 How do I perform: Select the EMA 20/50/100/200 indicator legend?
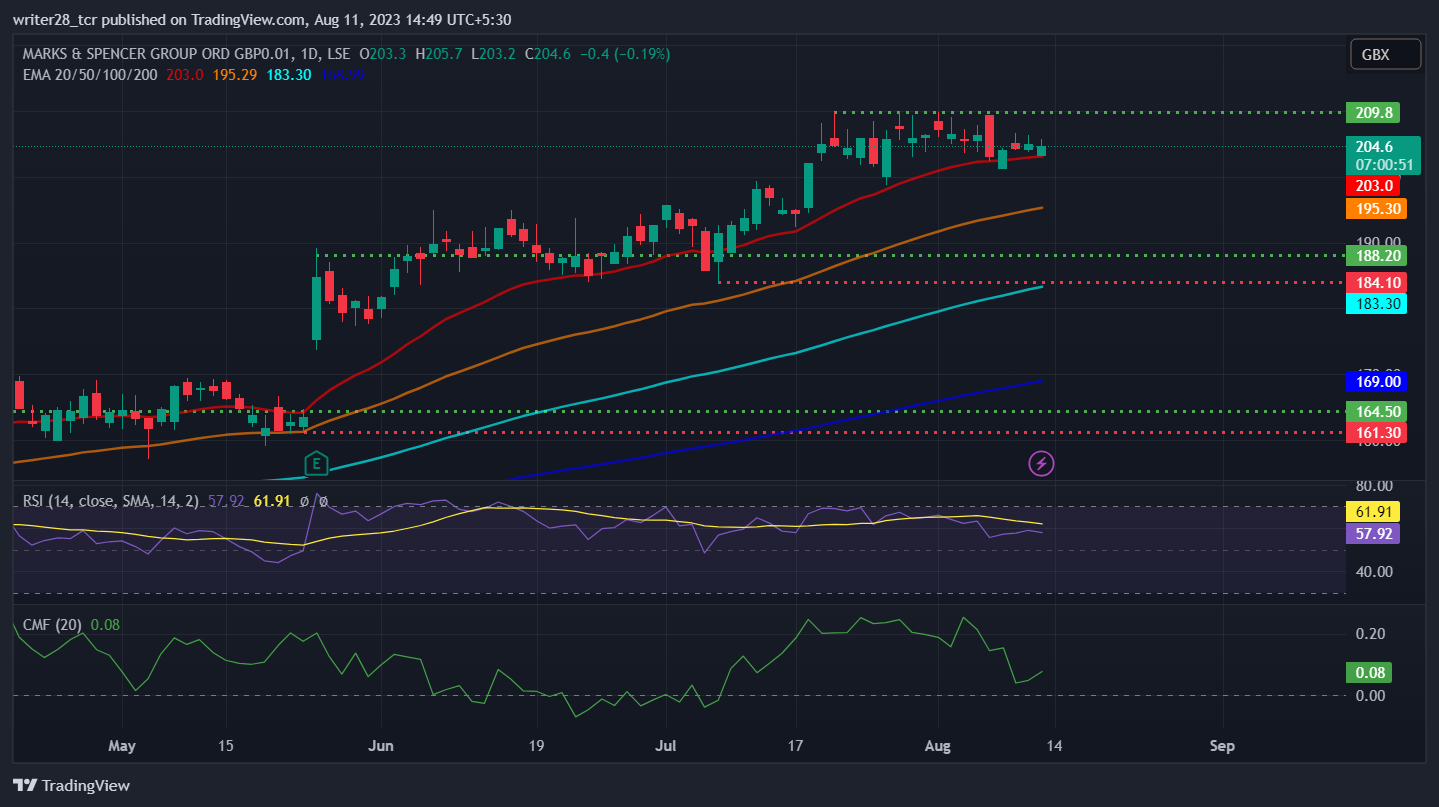(90, 74)
